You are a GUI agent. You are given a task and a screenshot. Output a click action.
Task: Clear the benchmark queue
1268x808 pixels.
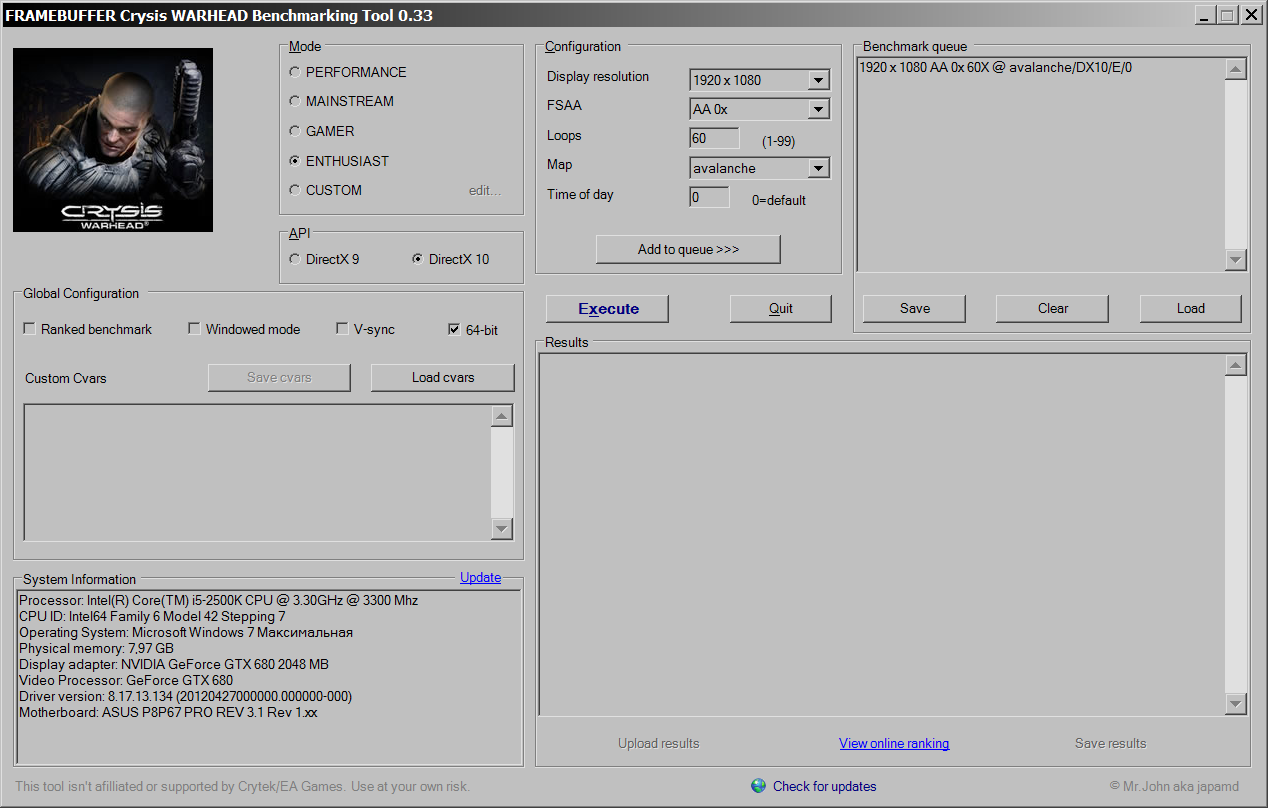pos(1052,309)
